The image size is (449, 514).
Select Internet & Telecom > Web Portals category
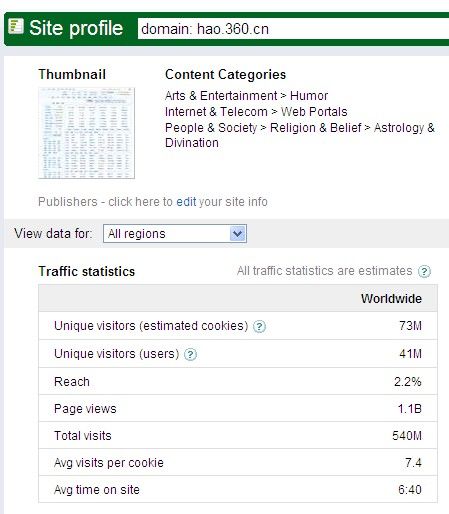[x=256, y=112]
